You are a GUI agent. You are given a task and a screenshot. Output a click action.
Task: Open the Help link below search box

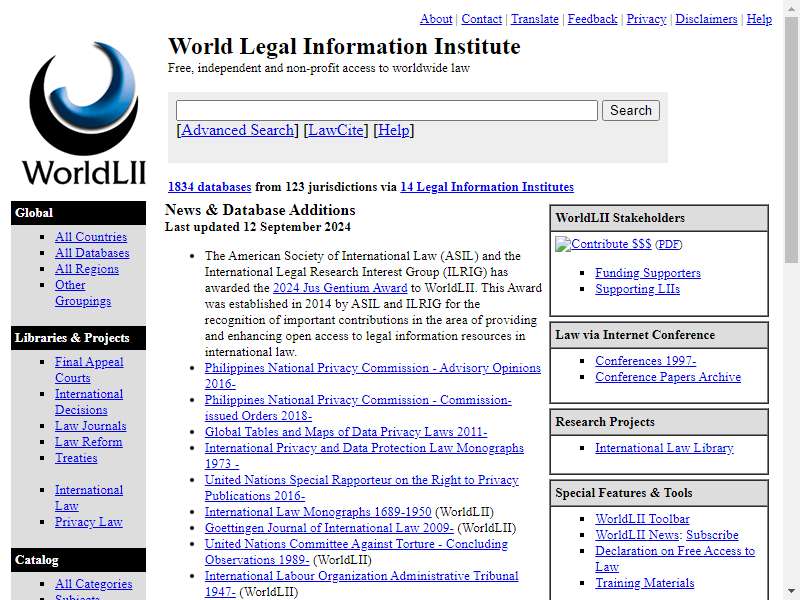393,130
